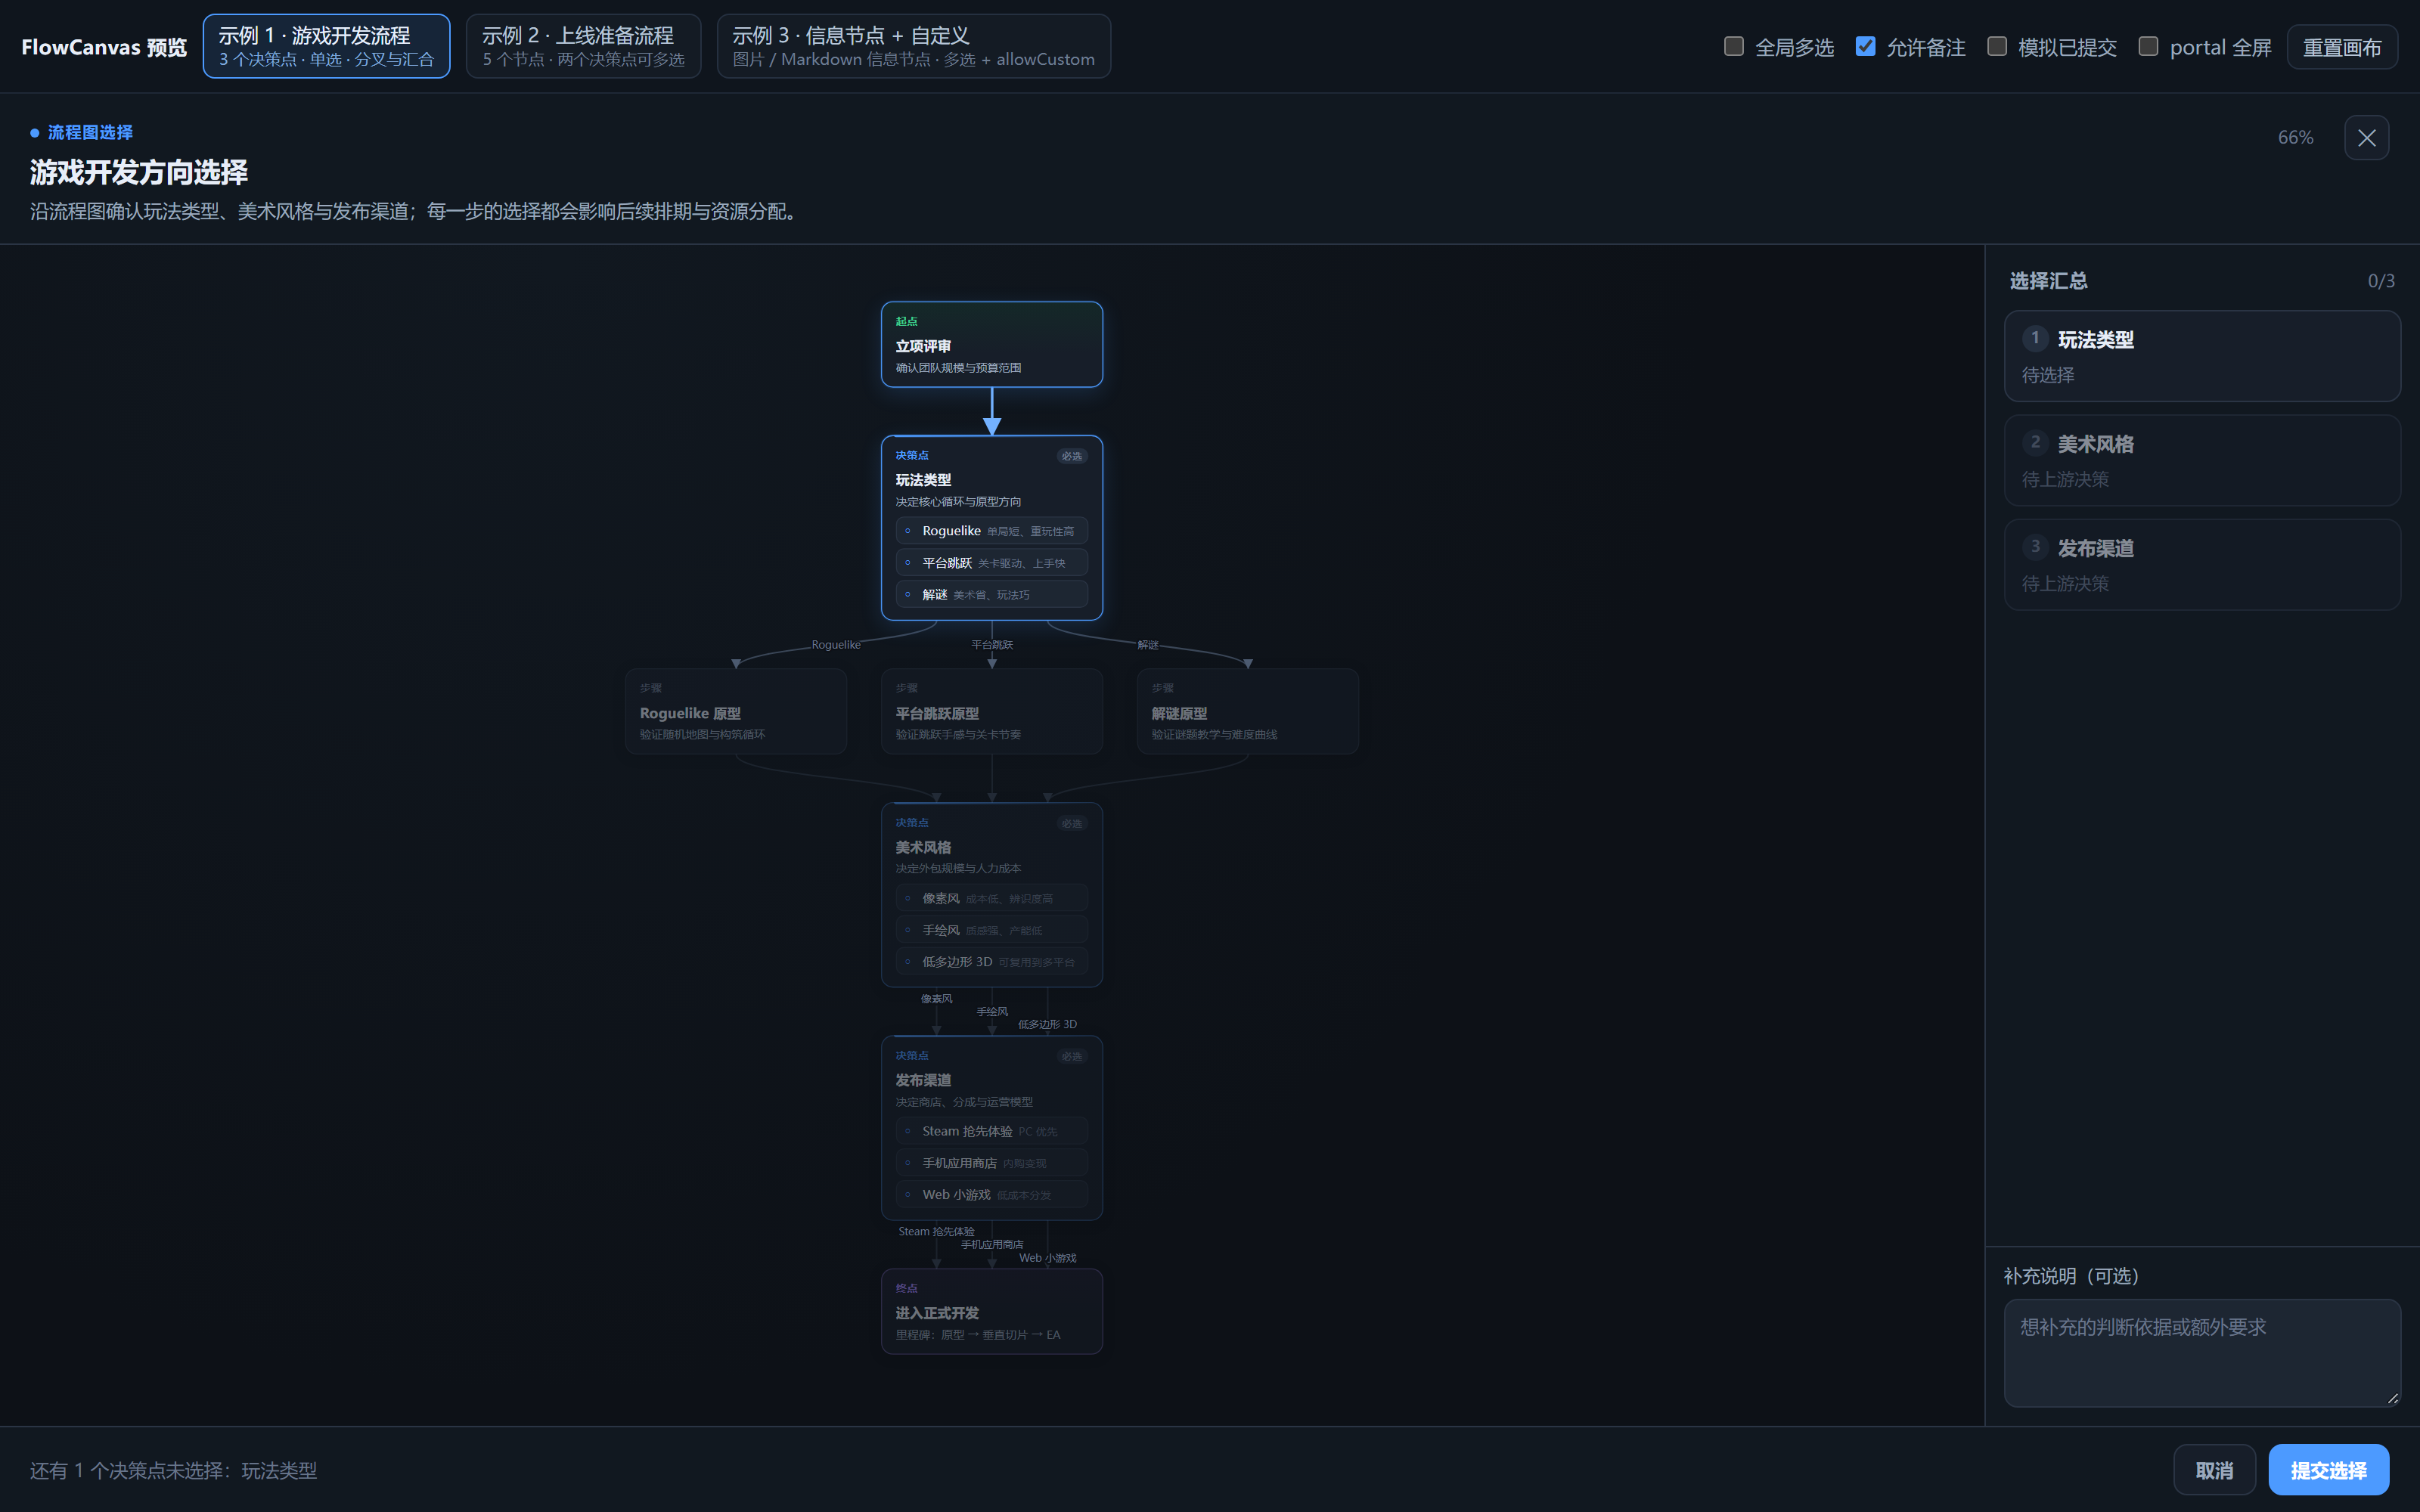The height and width of the screenshot is (1512, 2420).
Task: Click the FlowCanvas 预览 title
Action: click(104, 47)
